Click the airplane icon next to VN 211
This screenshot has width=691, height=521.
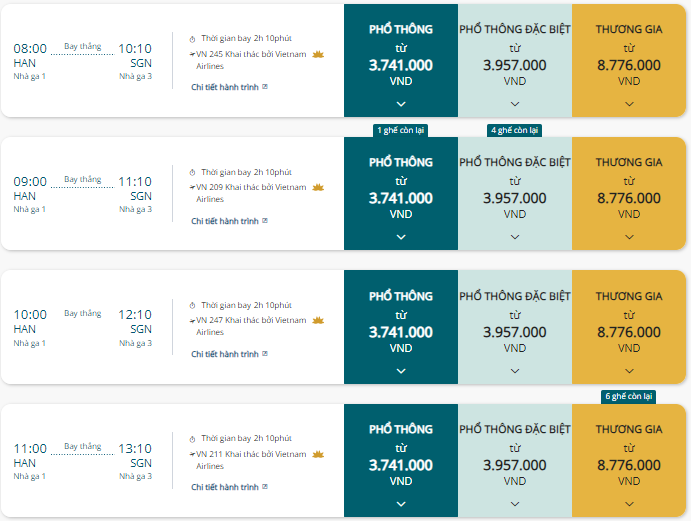click(x=193, y=454)
